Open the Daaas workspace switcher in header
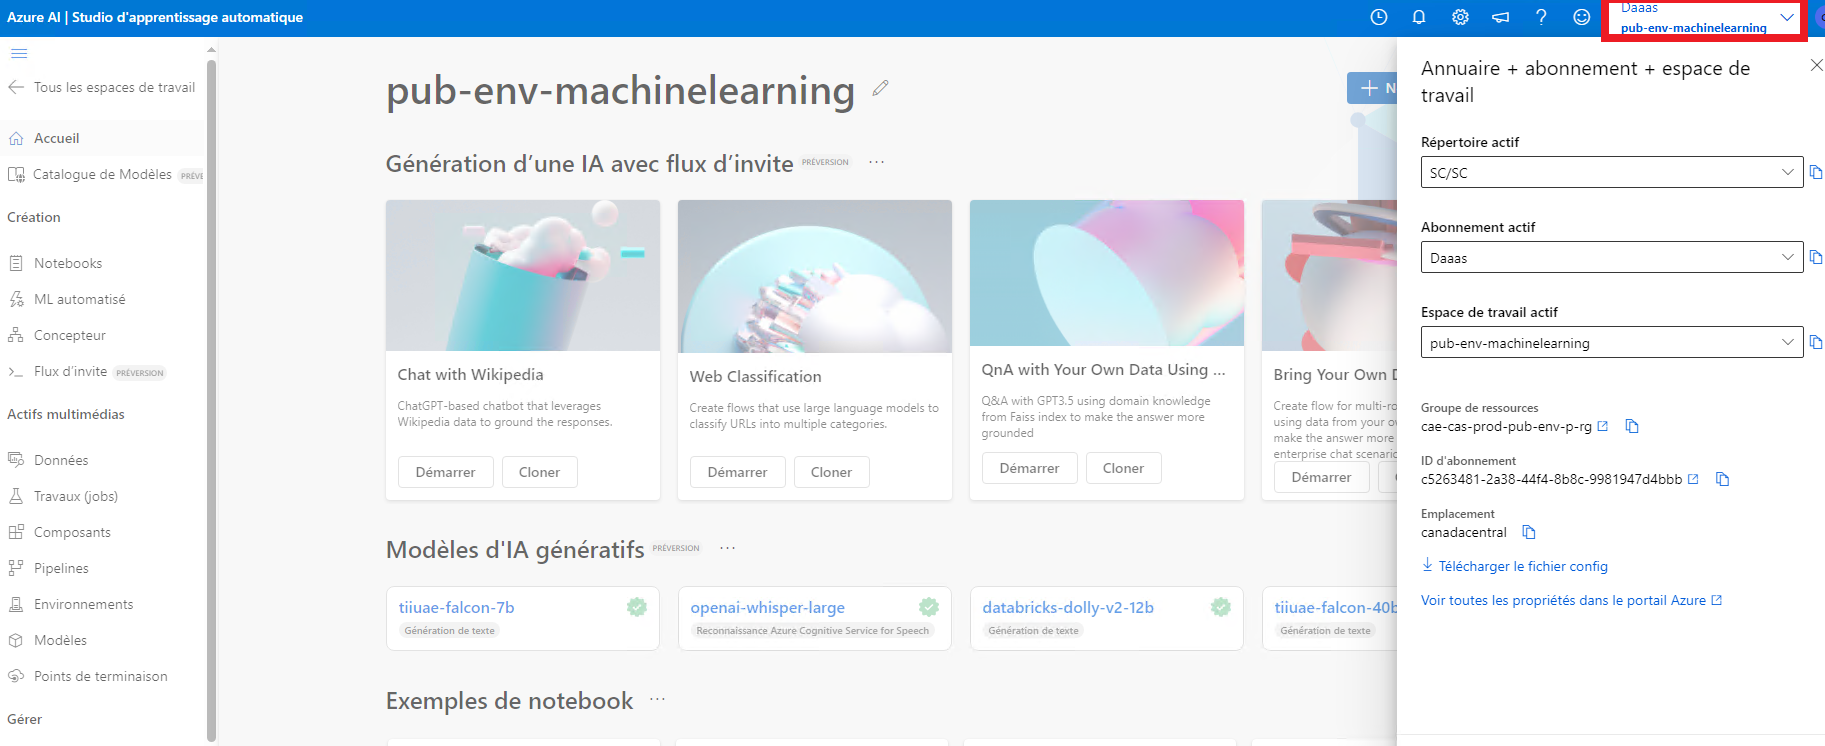This screenshot has width=1825, height=746. click(1704, 19)
